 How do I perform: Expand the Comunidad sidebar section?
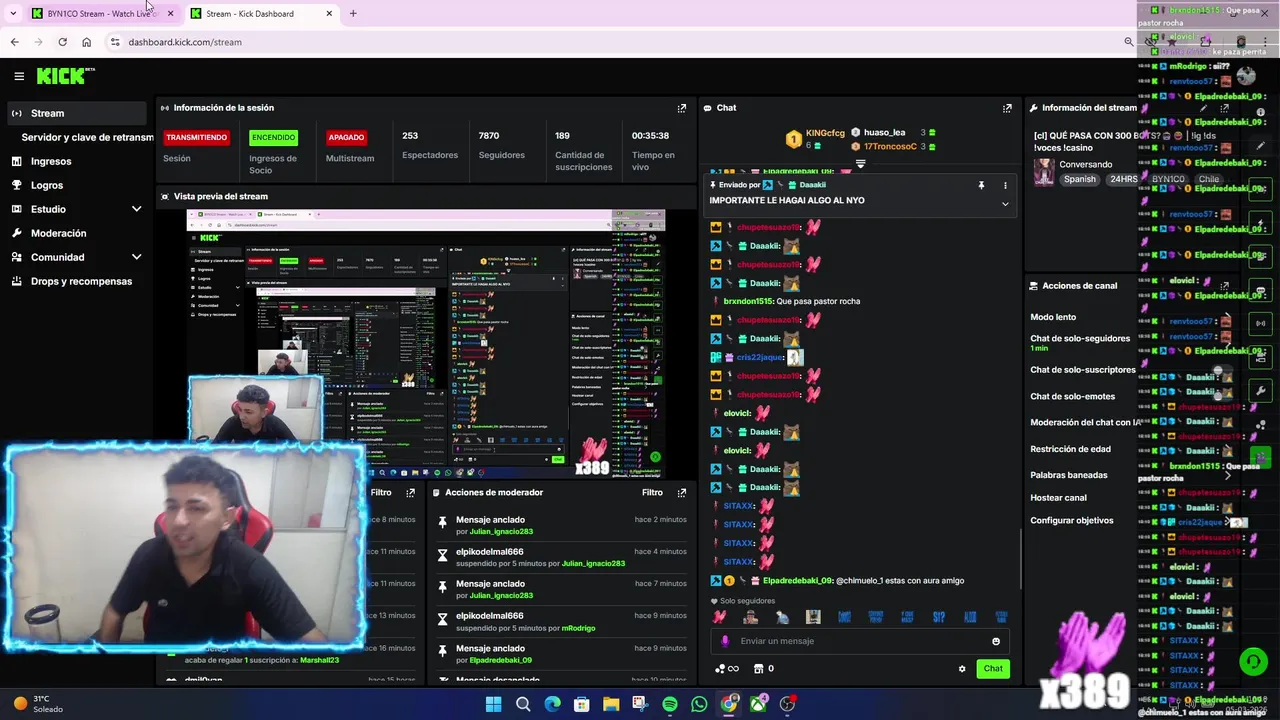pyautogui.click(x=136, y=257)
